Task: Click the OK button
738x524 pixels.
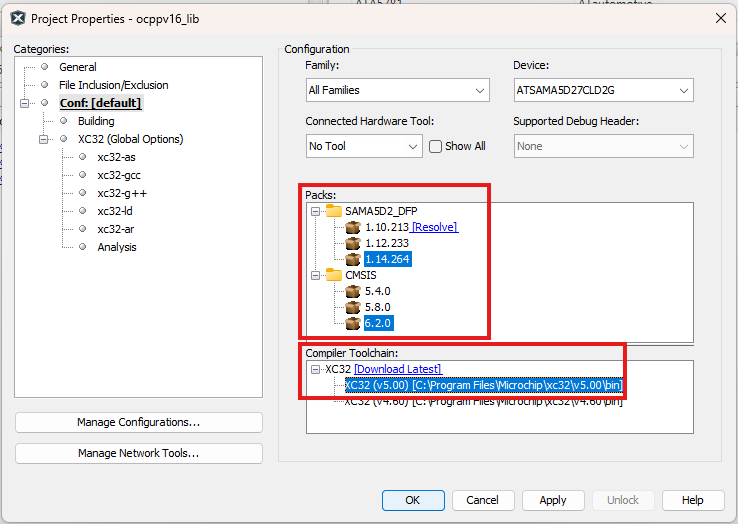Action: 413,500
